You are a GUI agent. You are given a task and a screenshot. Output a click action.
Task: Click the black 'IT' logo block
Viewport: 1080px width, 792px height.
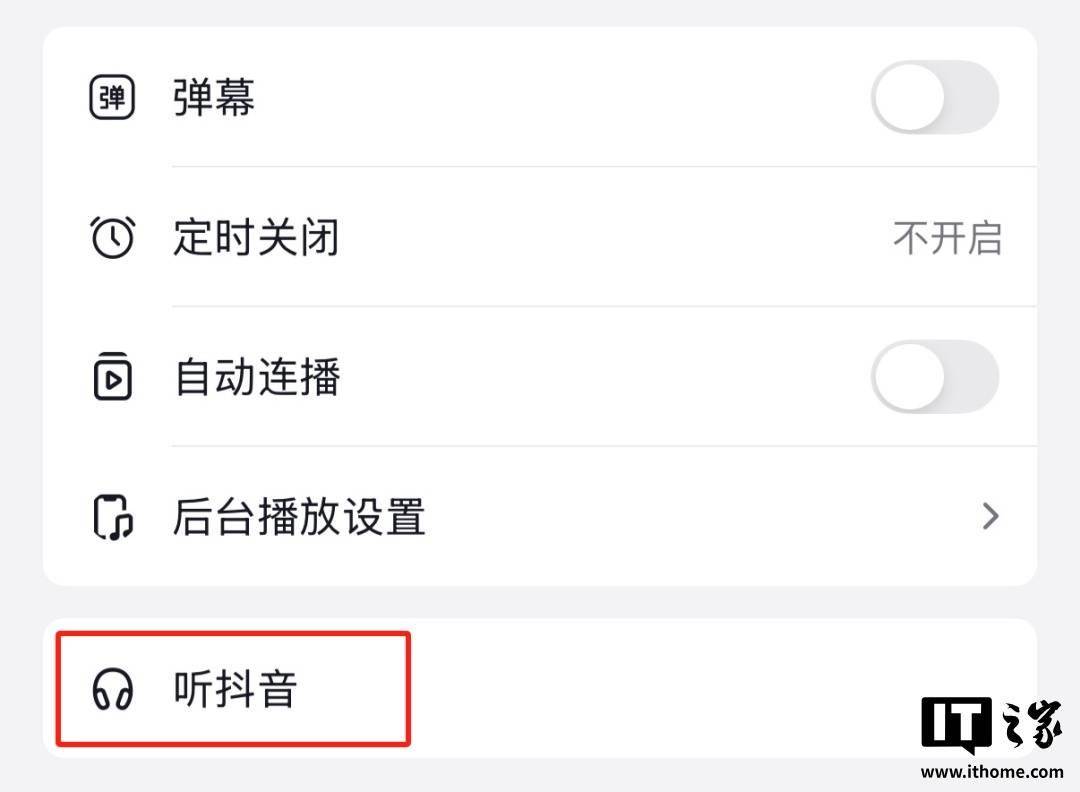[x=956, y=724]
